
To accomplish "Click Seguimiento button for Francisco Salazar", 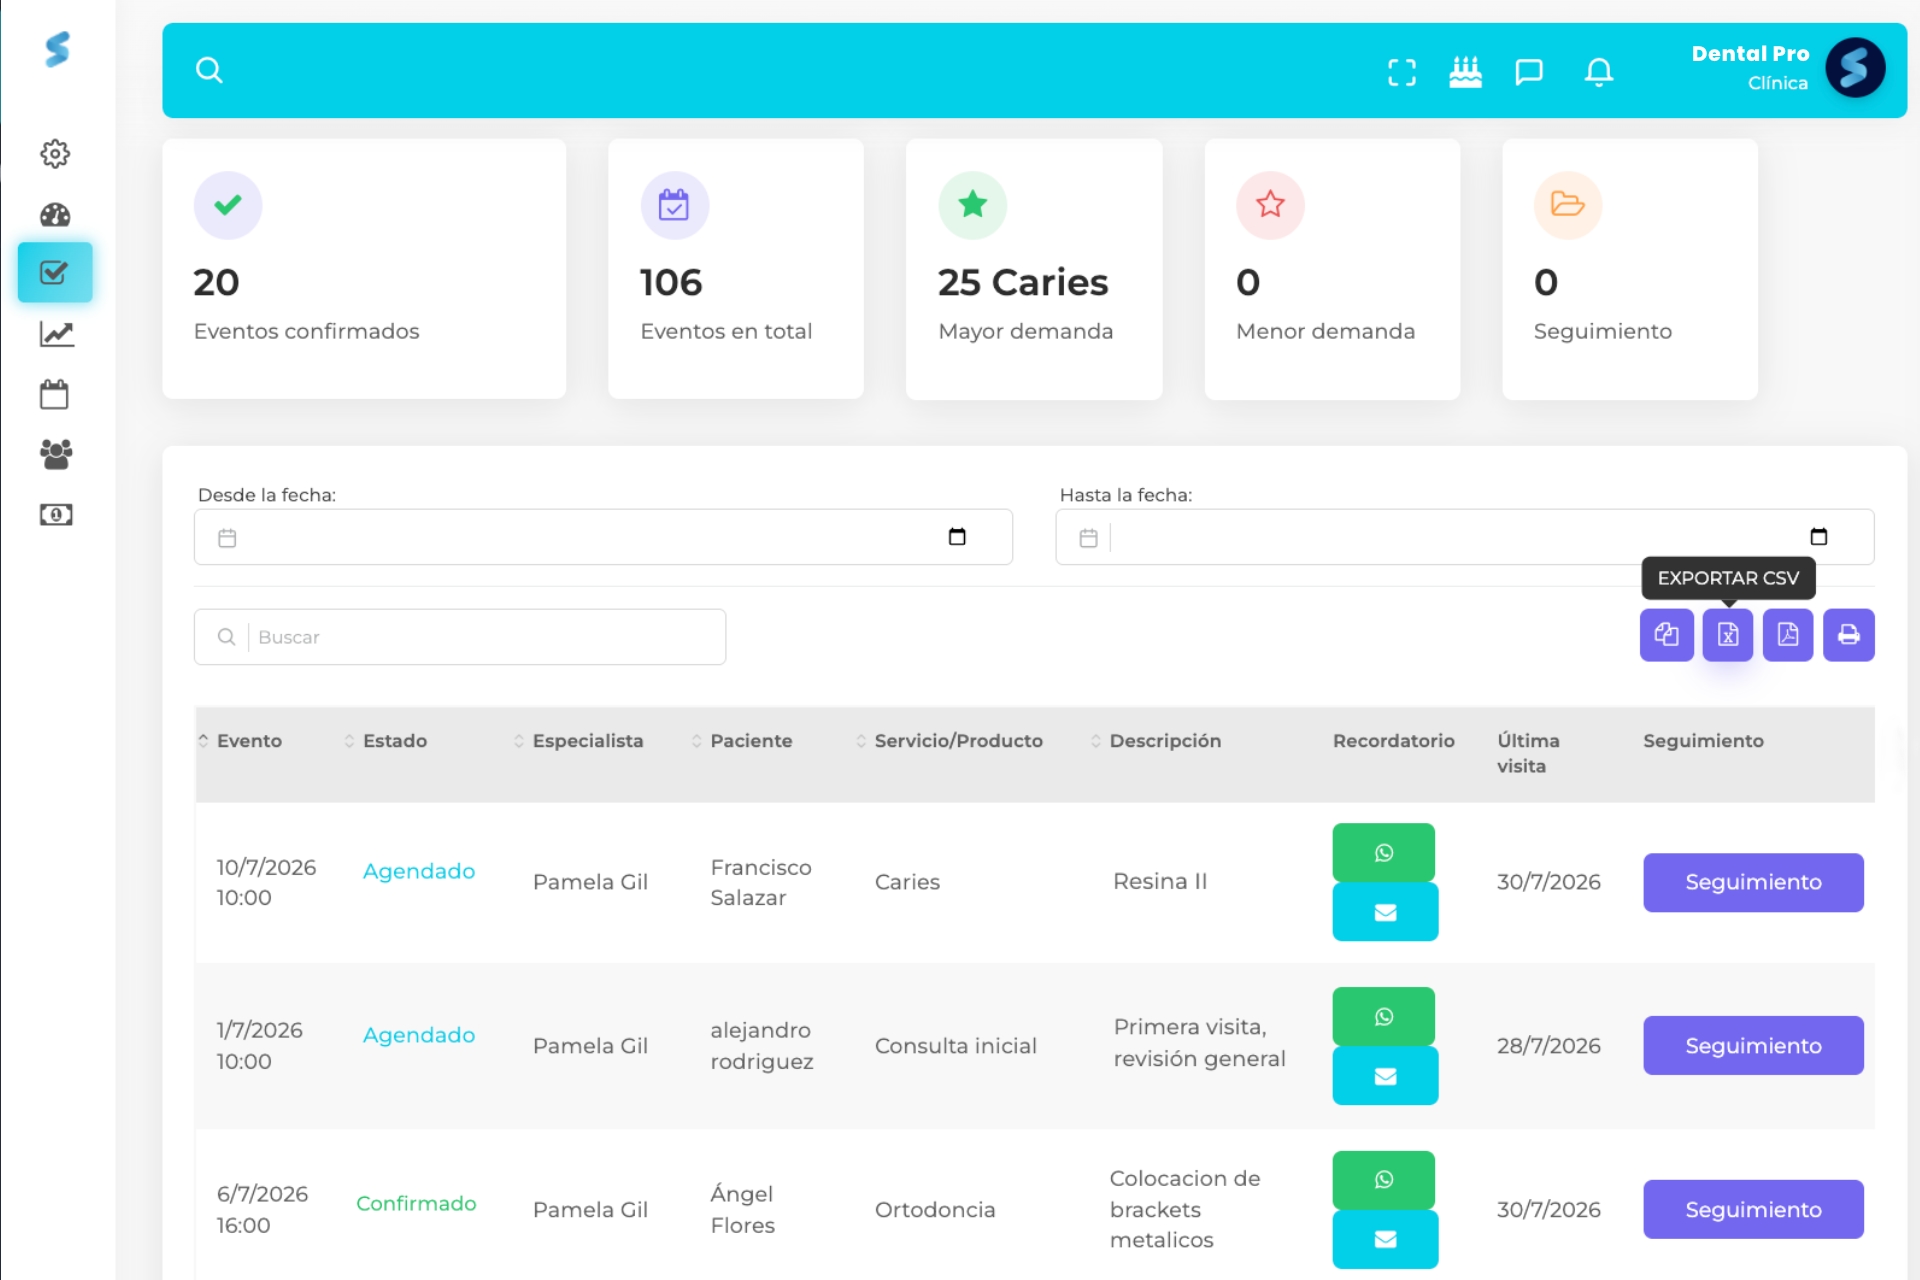I will [1753, 882].
